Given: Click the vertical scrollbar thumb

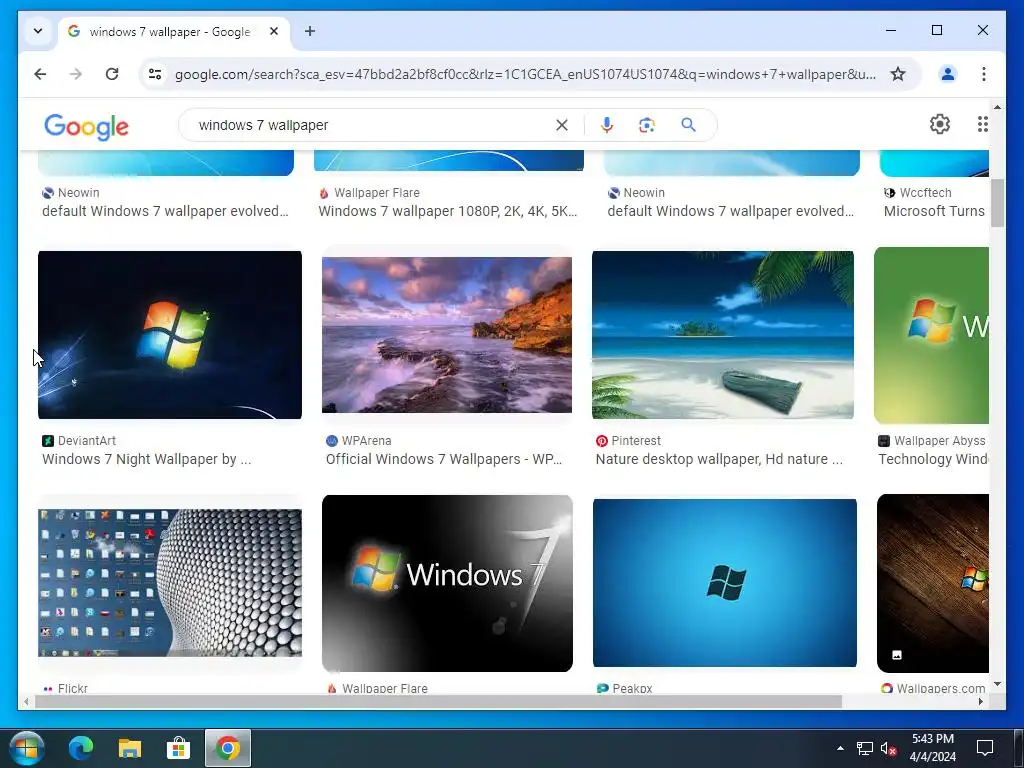Looking at the screenshot, I should 997,203.
